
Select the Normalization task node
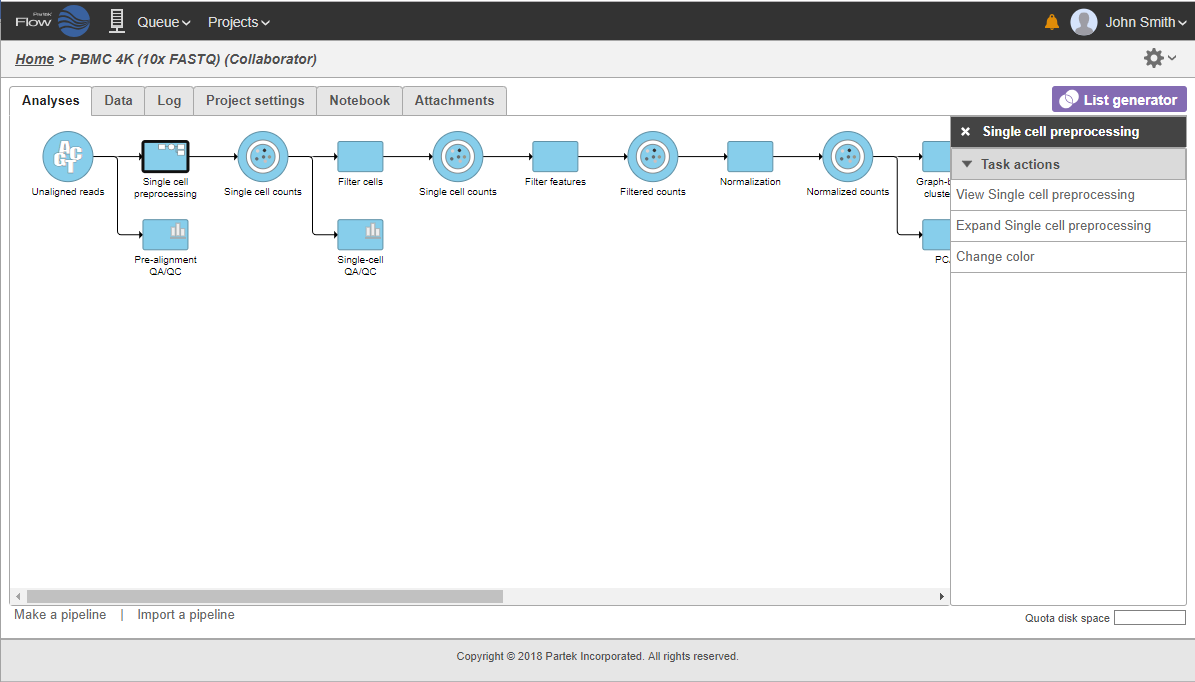coord(749,157)
